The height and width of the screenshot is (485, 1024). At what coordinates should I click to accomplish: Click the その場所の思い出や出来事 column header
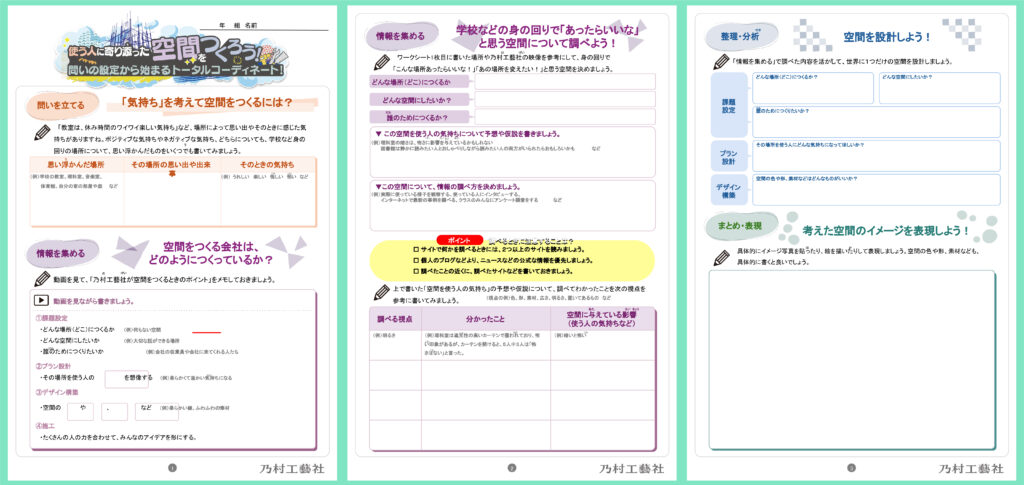tap(172, 169)
